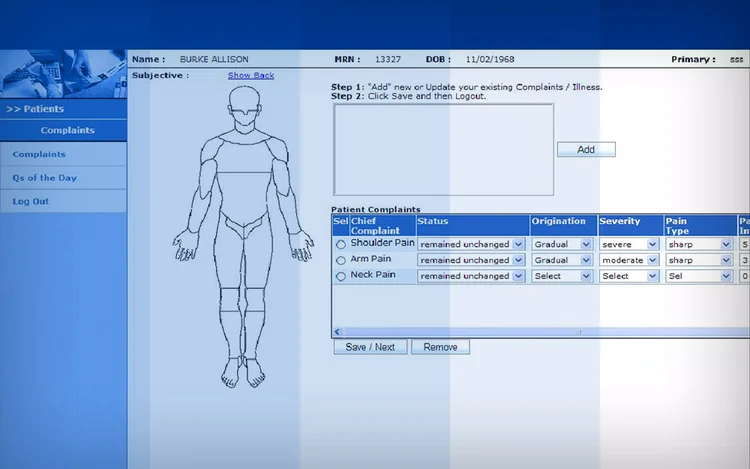Open Severity dropdown showing severe
Screen dimensions: 750x469
pos(629,244)
